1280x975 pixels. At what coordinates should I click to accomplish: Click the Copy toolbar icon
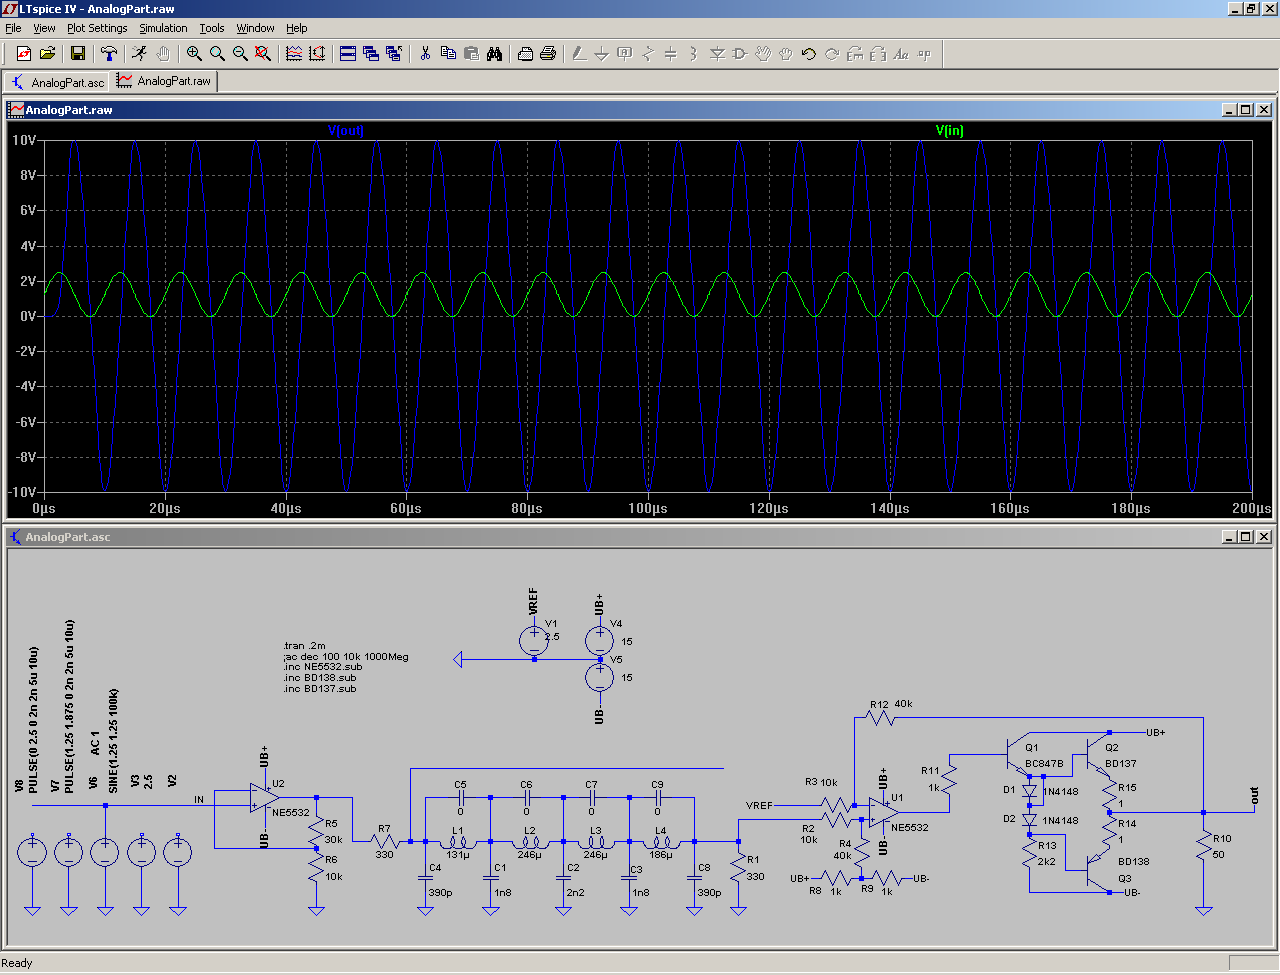tap(448, 53)
